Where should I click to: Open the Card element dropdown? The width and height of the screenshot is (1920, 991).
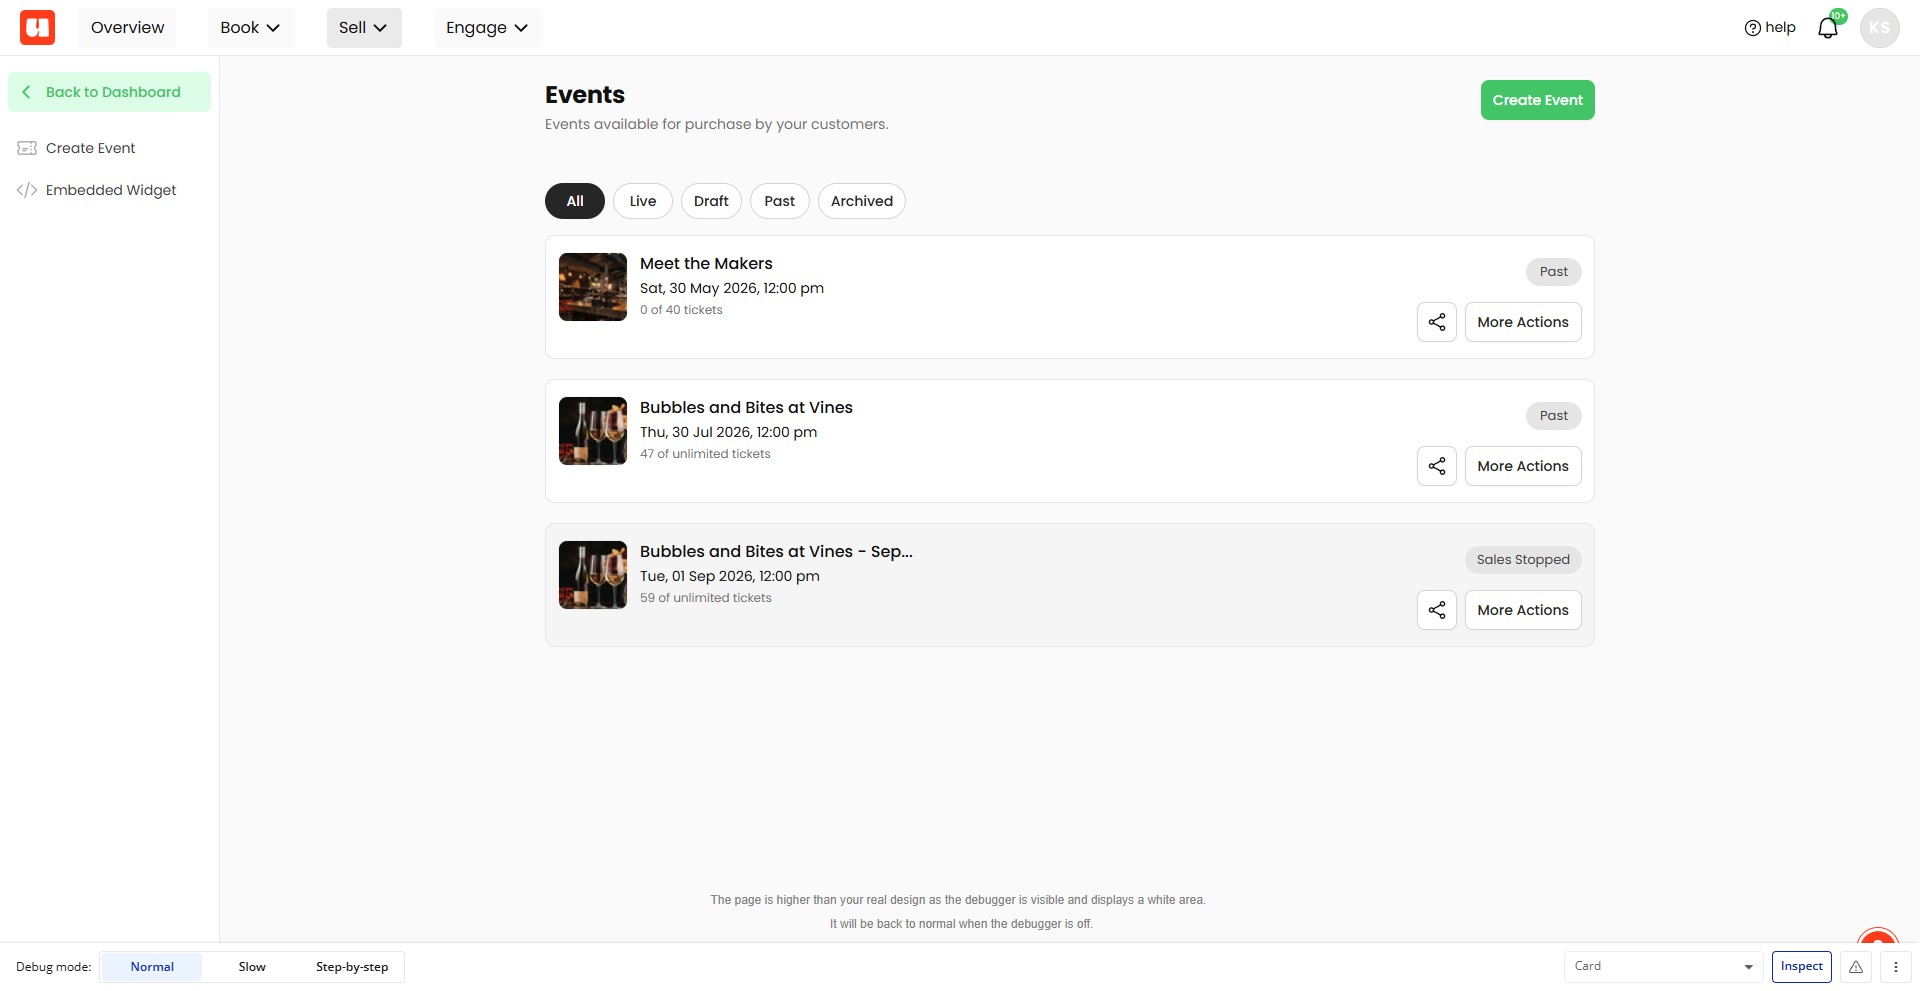point(1664,967)
